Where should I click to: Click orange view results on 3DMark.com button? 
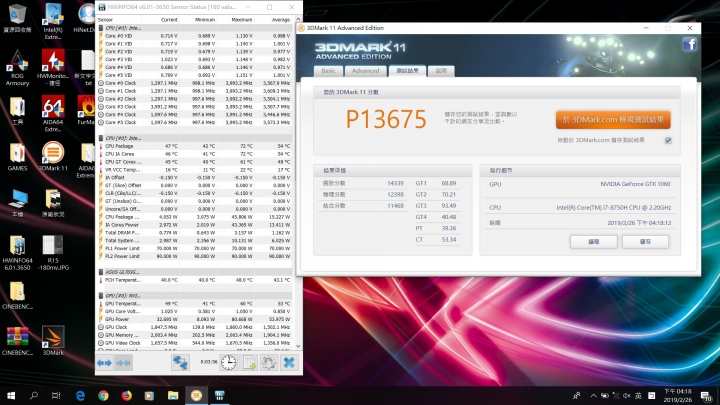pos(613,120)
